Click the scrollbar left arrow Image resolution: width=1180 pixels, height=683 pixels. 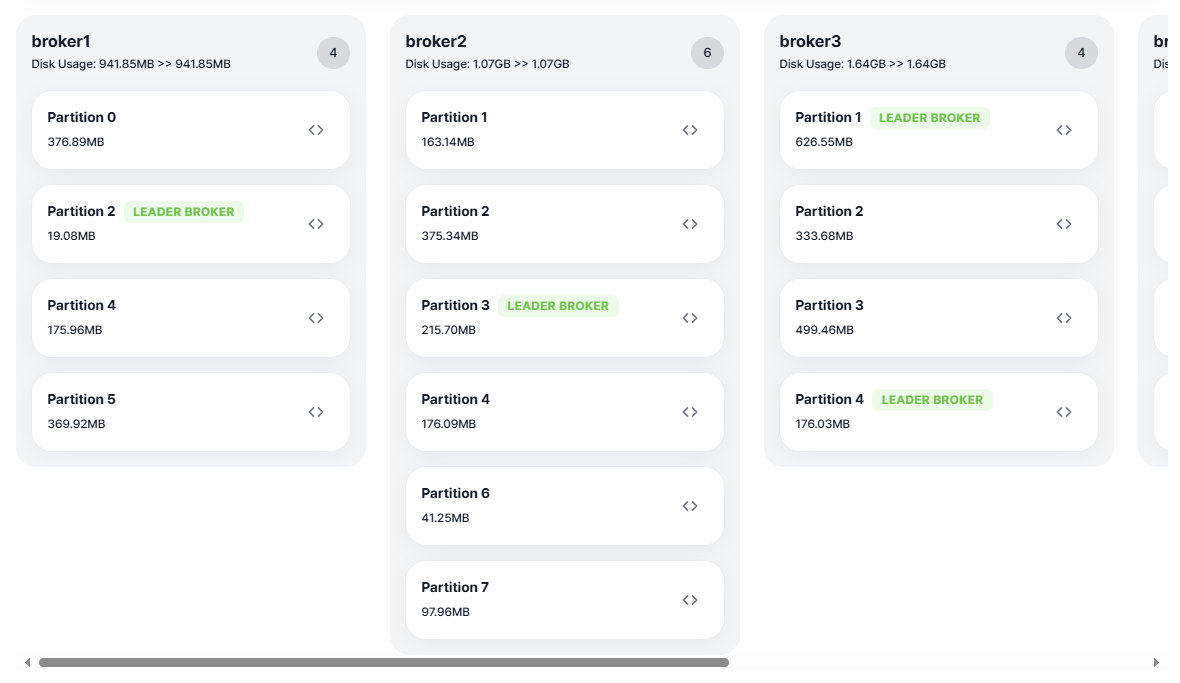[x=28, y=663]
